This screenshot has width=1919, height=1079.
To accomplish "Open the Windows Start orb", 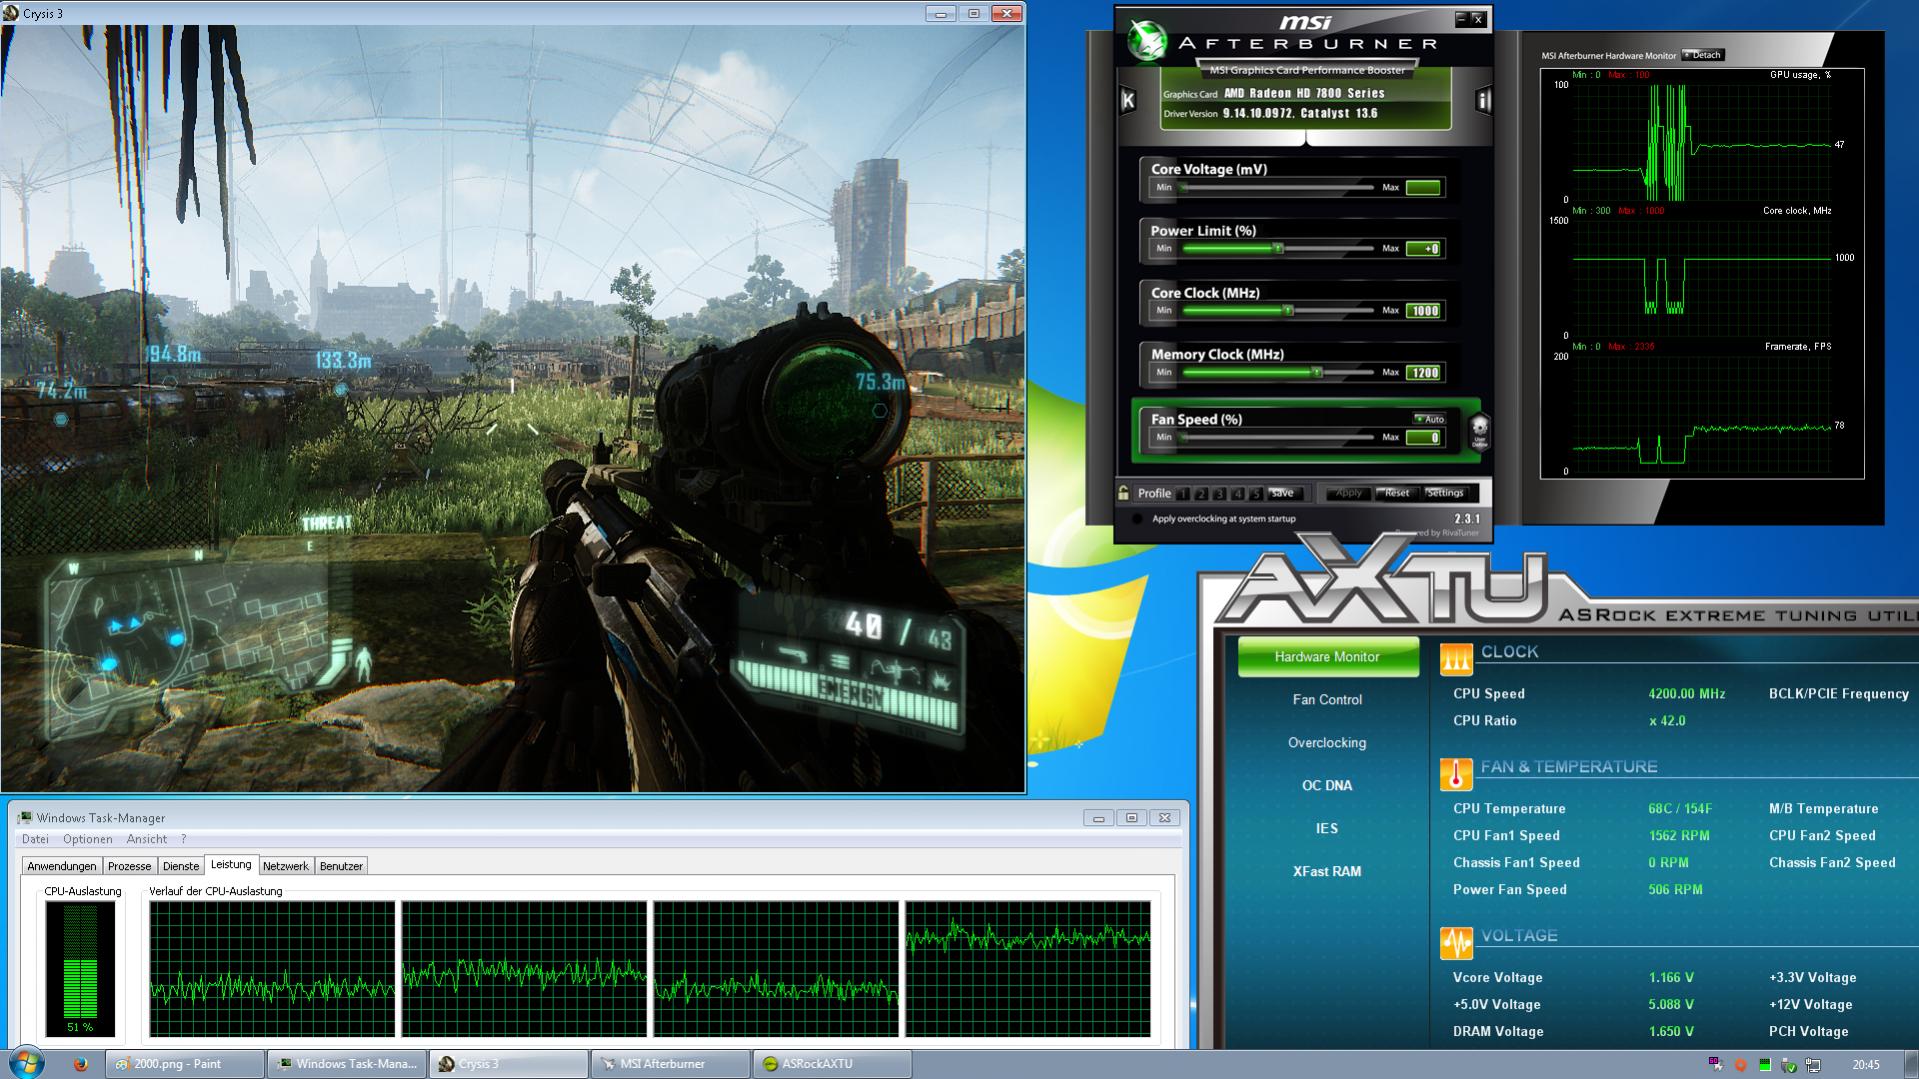I will (x=27, y=1063).
